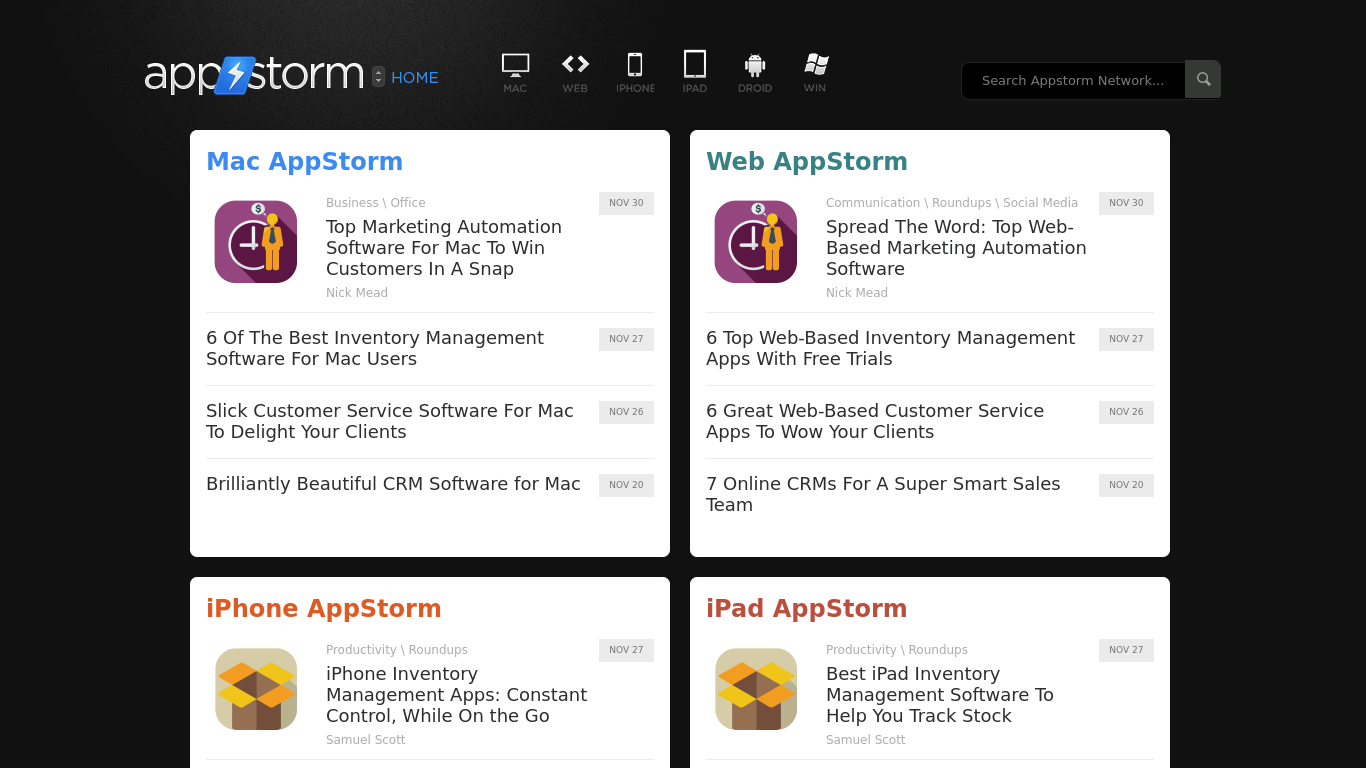This screenshot has width=1366, height=768.
Task: Click the Mac marketing automation article thumbnail
Action: 256,242
